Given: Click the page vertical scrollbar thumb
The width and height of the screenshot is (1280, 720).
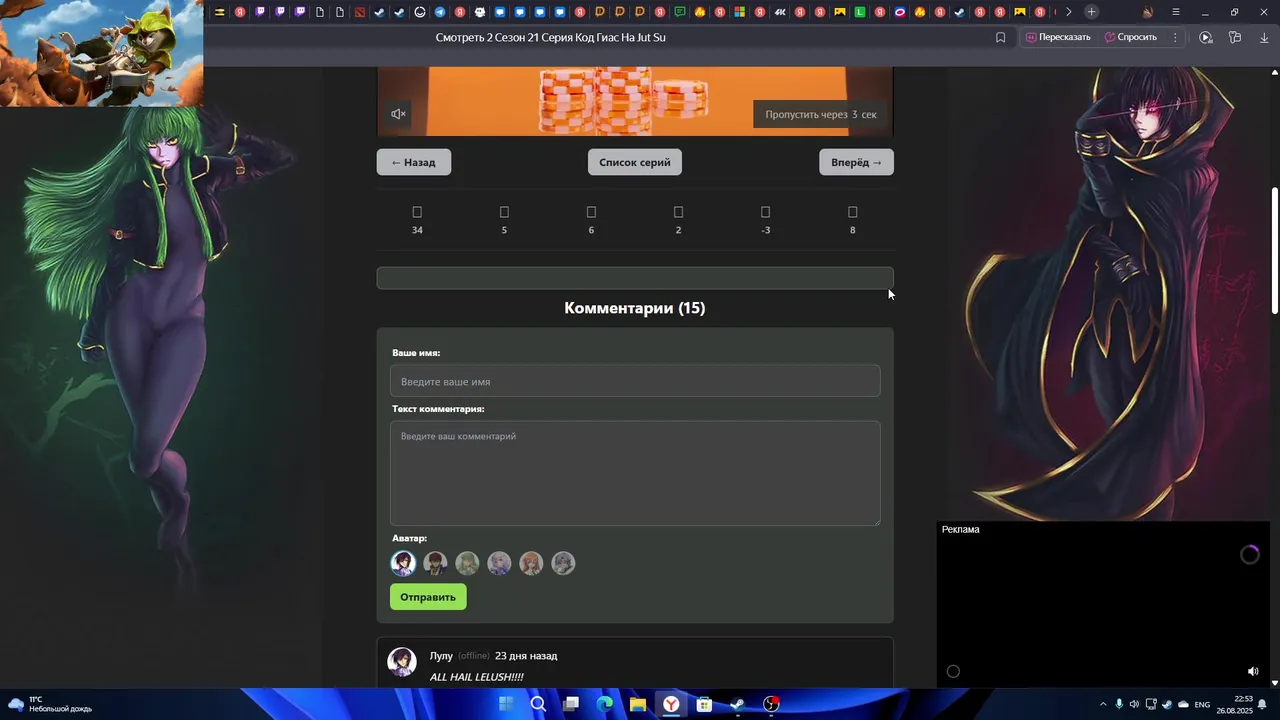Looking at the screenshot, I should 1274,251.
